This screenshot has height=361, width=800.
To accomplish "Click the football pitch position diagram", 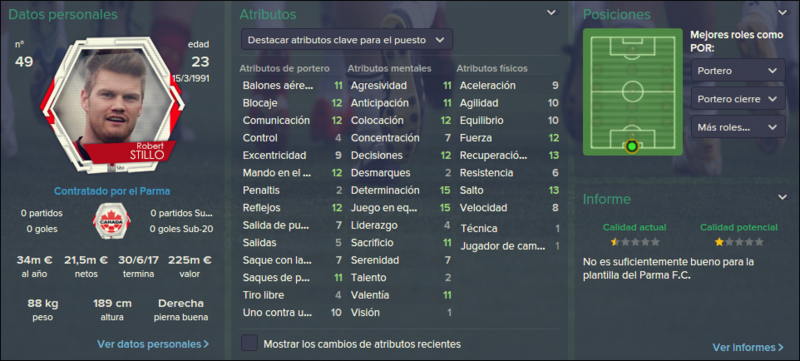I will click(632, 92).
